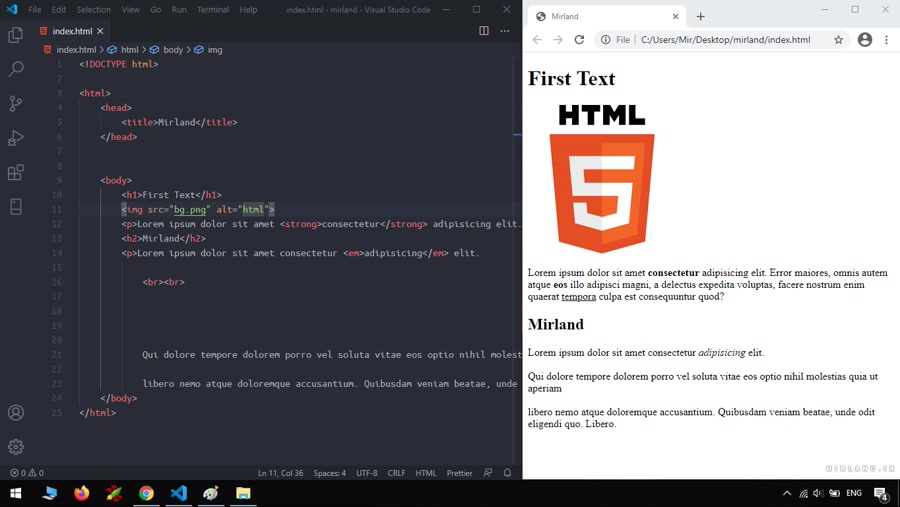Open the Edit menu
The height and width of the screenshot is (507, 900).
click(x=59, y=10)
